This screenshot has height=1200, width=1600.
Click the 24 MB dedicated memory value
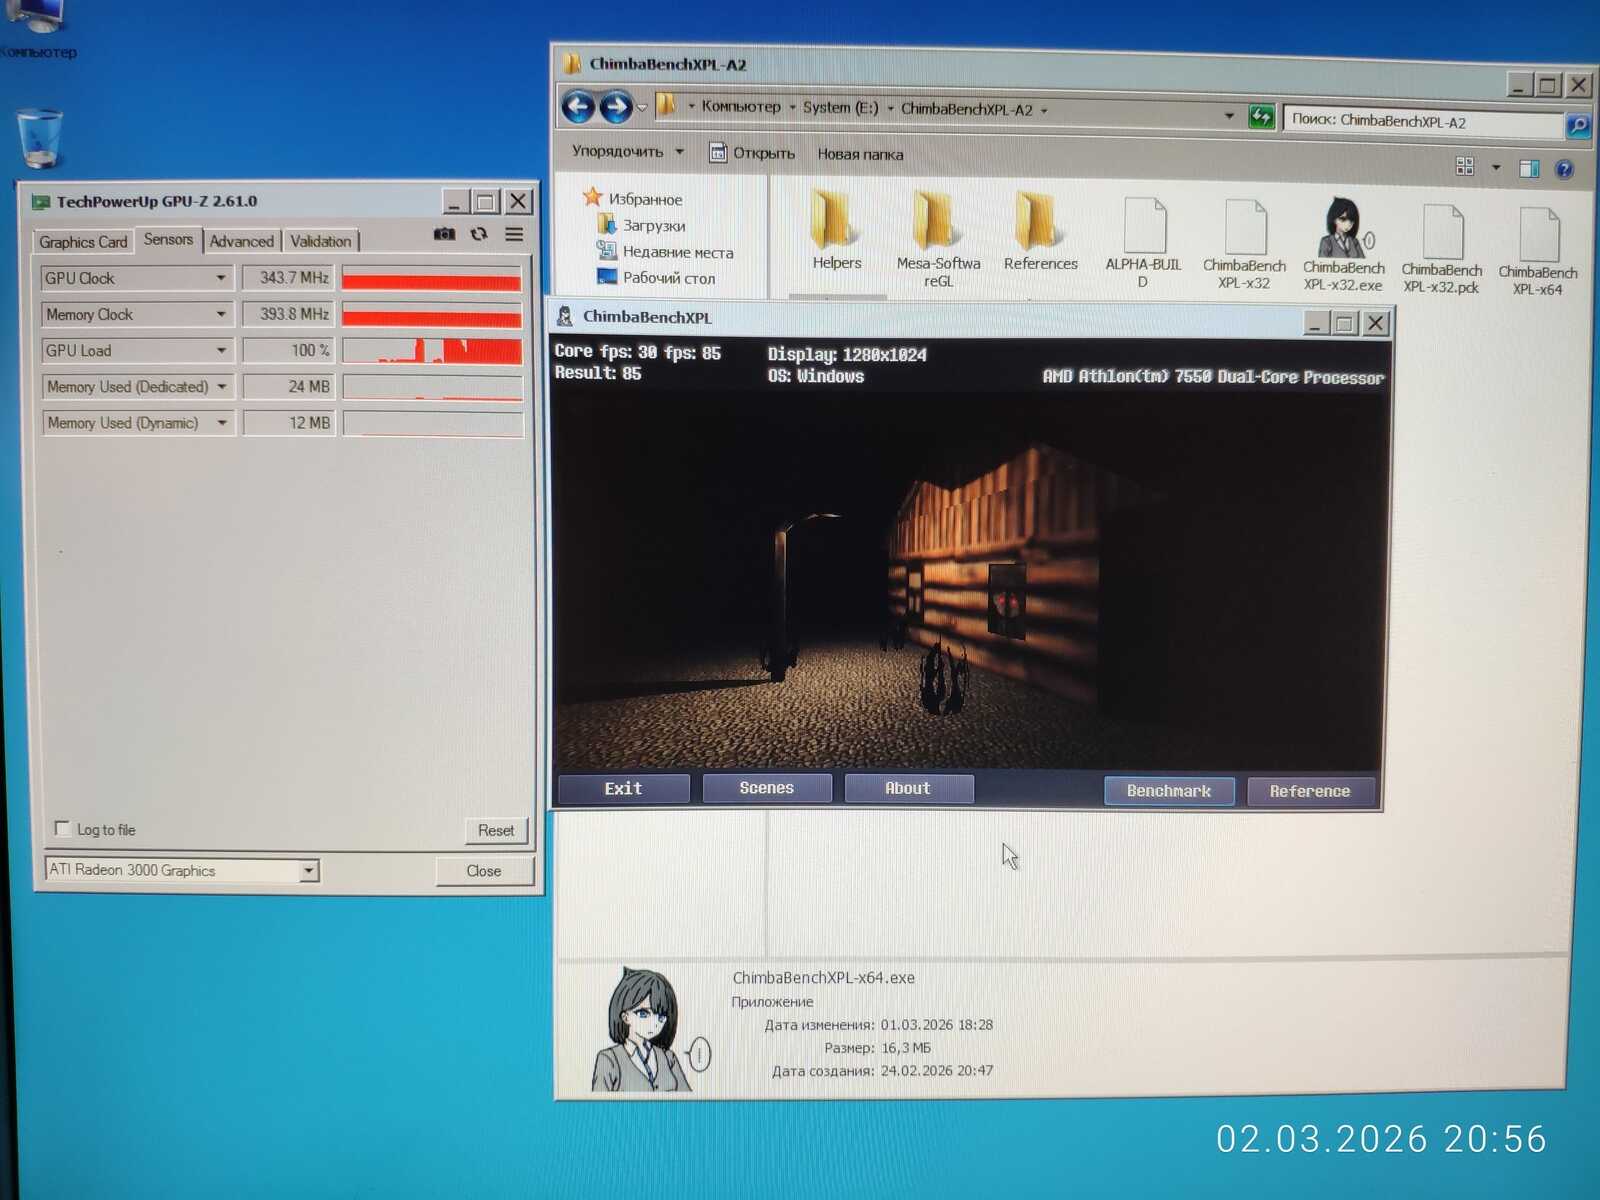point(289,386)
